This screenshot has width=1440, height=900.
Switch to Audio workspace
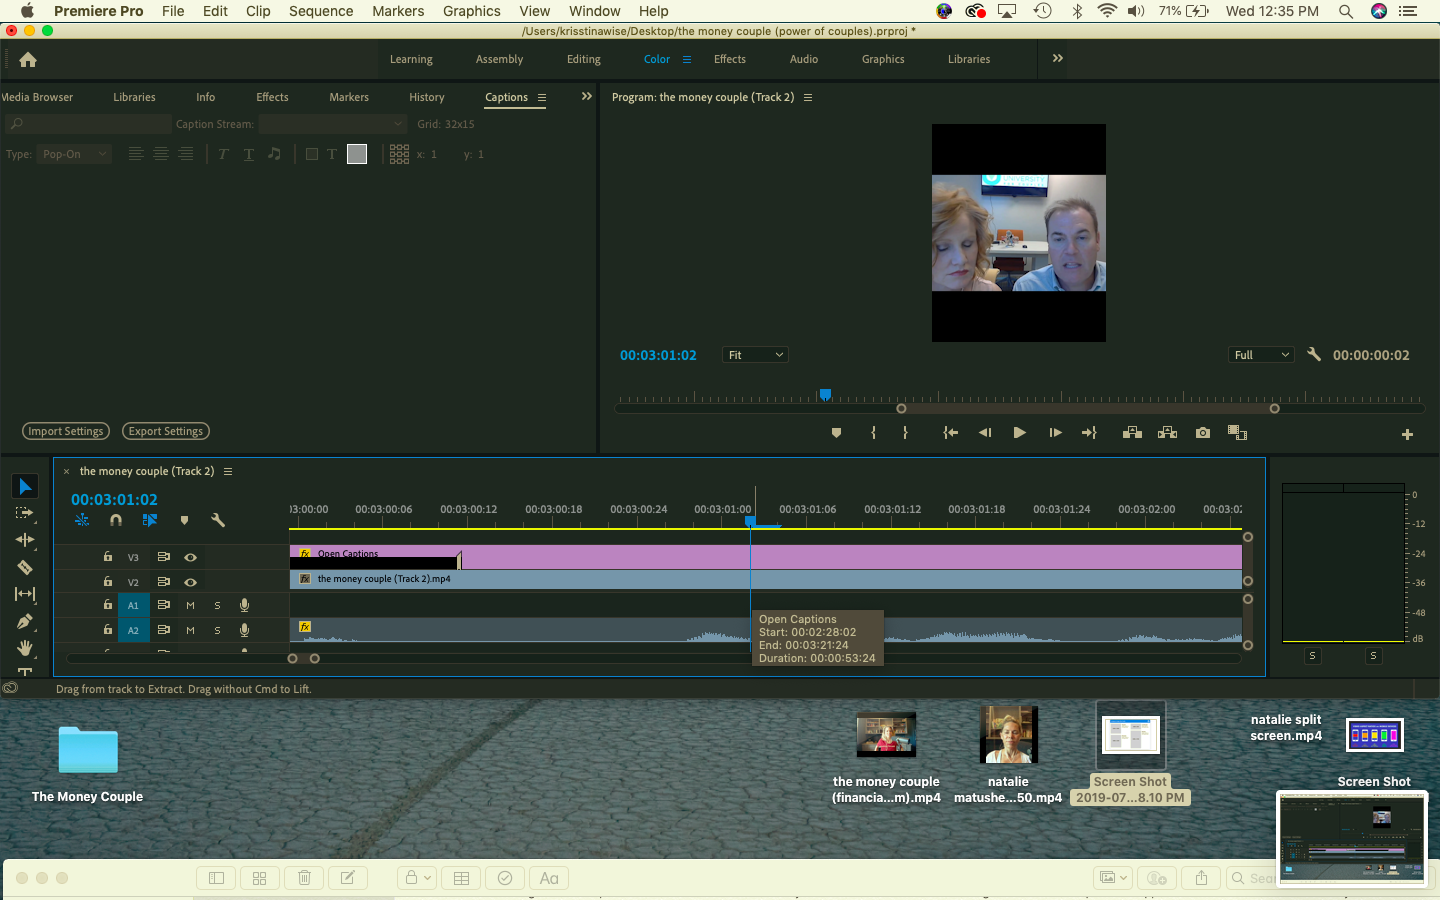[804, 59]
